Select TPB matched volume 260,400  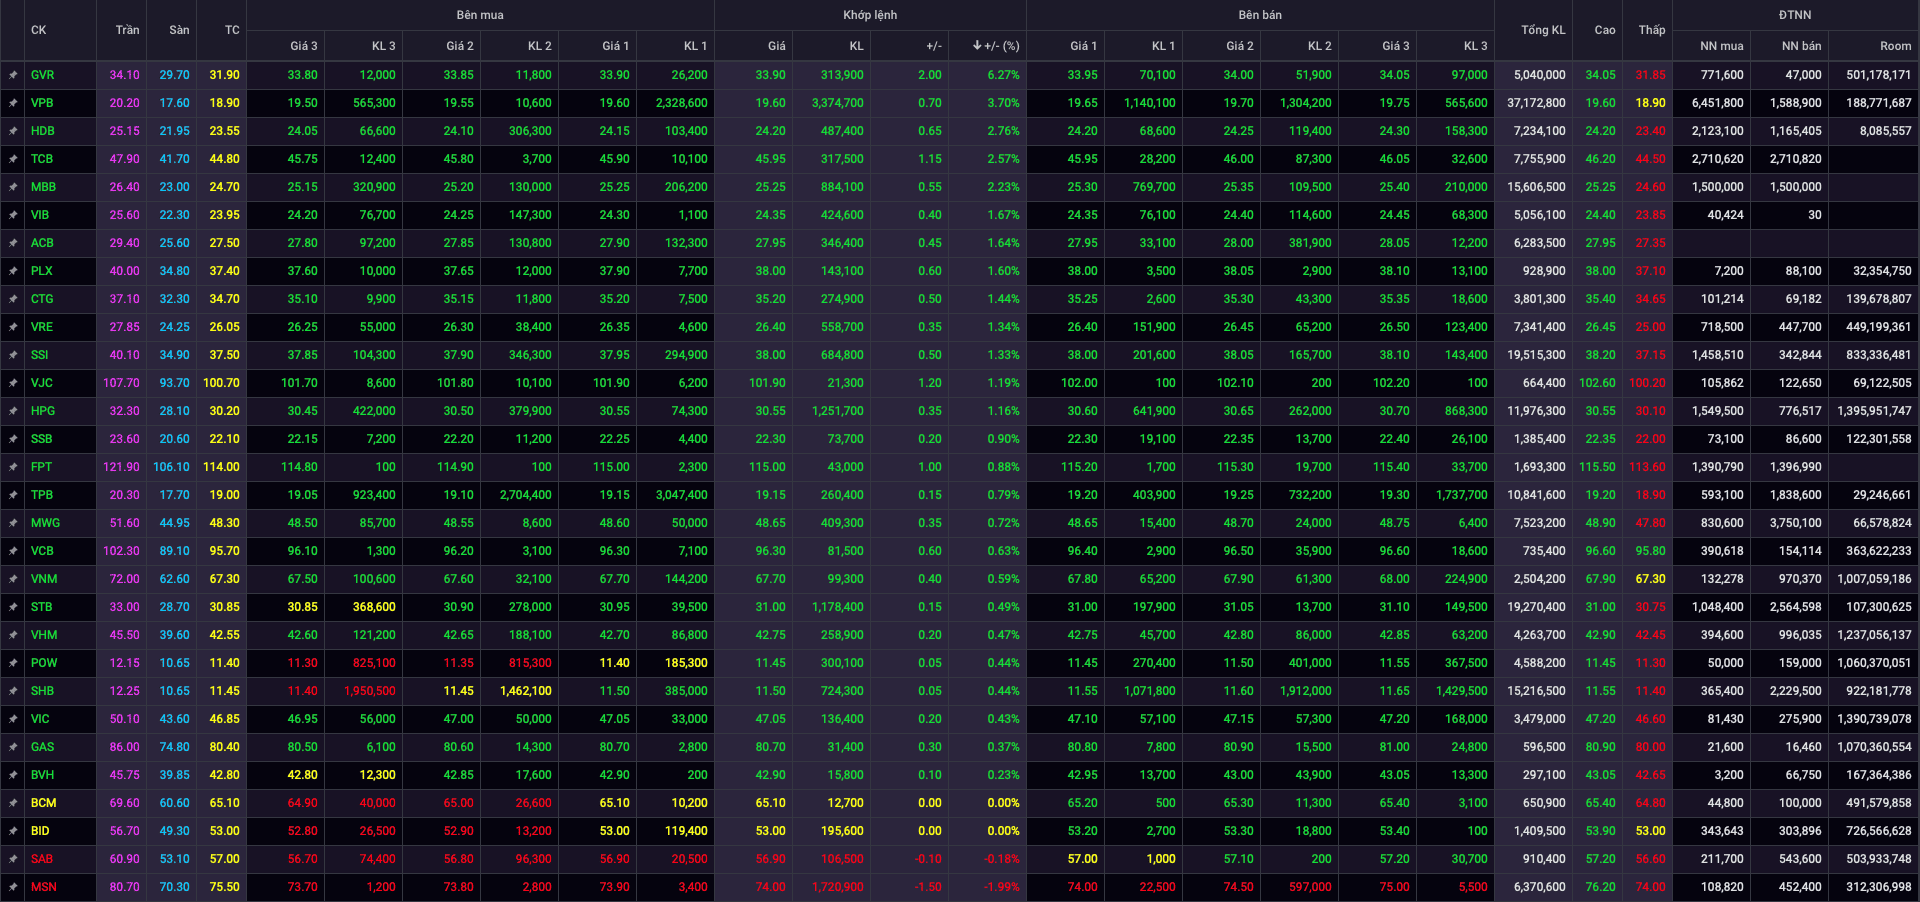[842, 495]
